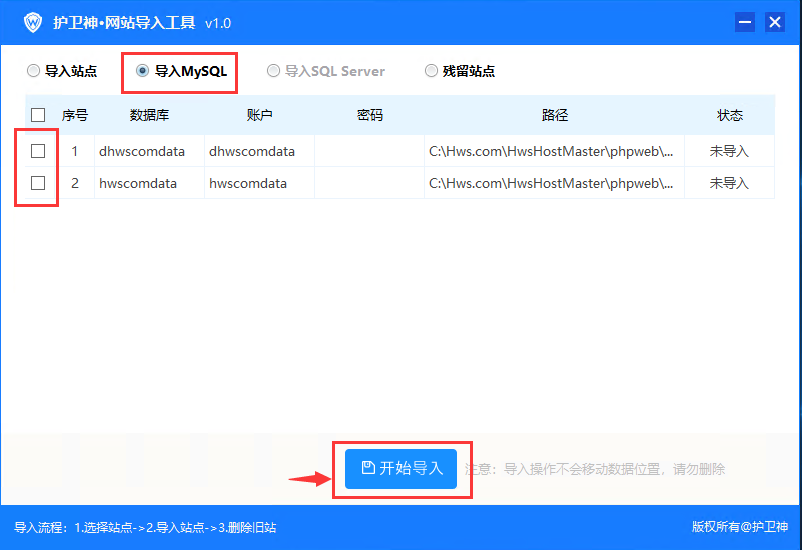The image size is (802, 550).
Task: Select the 导入MySQL radio option
Action: [142, 71]
